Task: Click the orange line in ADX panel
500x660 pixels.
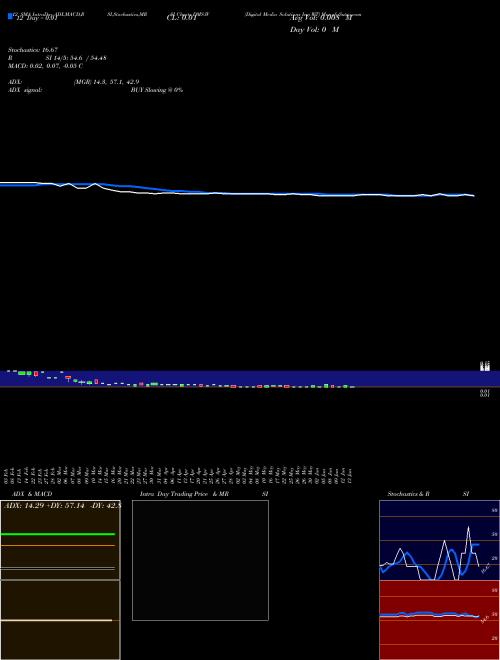Action: (58, 546)
